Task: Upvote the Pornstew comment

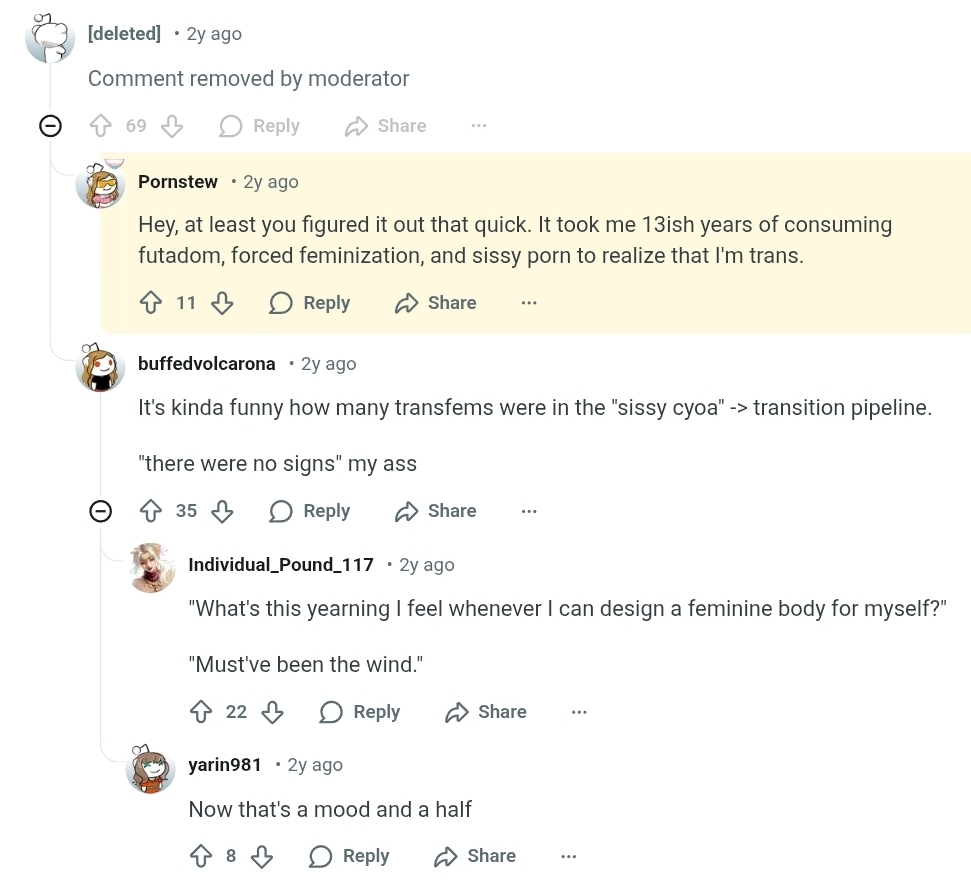Action: coord(151,303)
